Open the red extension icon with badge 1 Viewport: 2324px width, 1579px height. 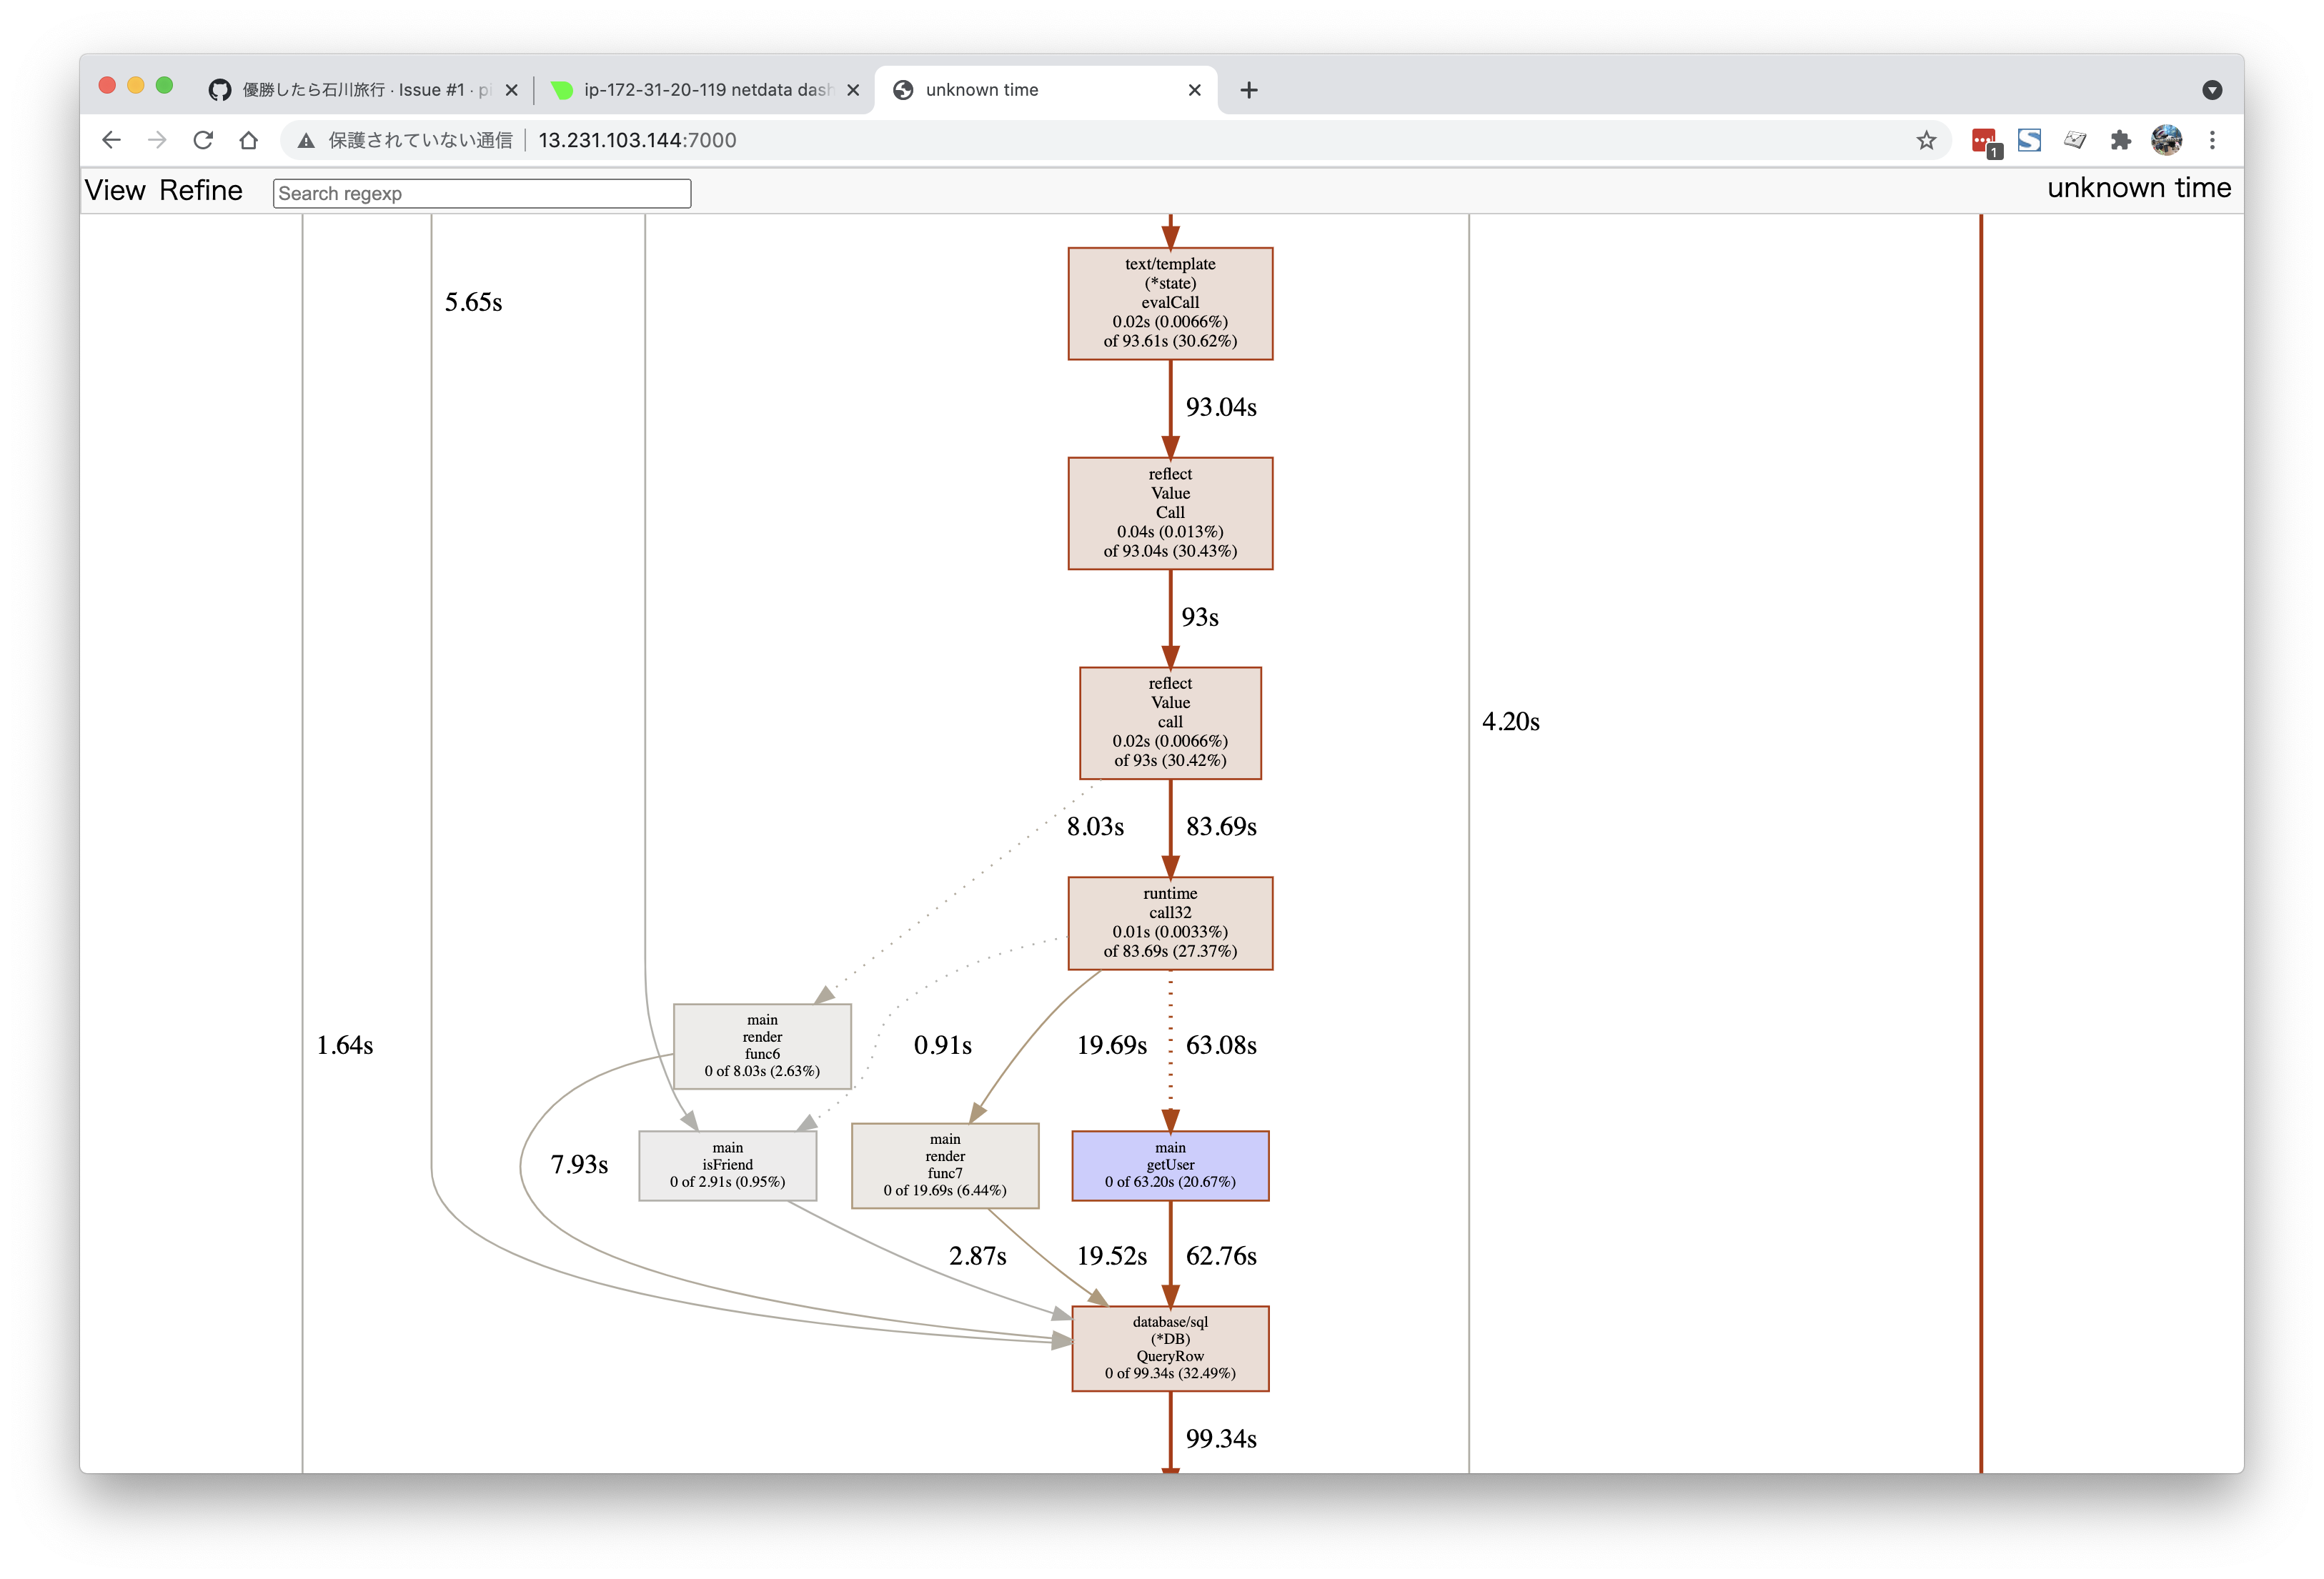[x=1985, y=142]
